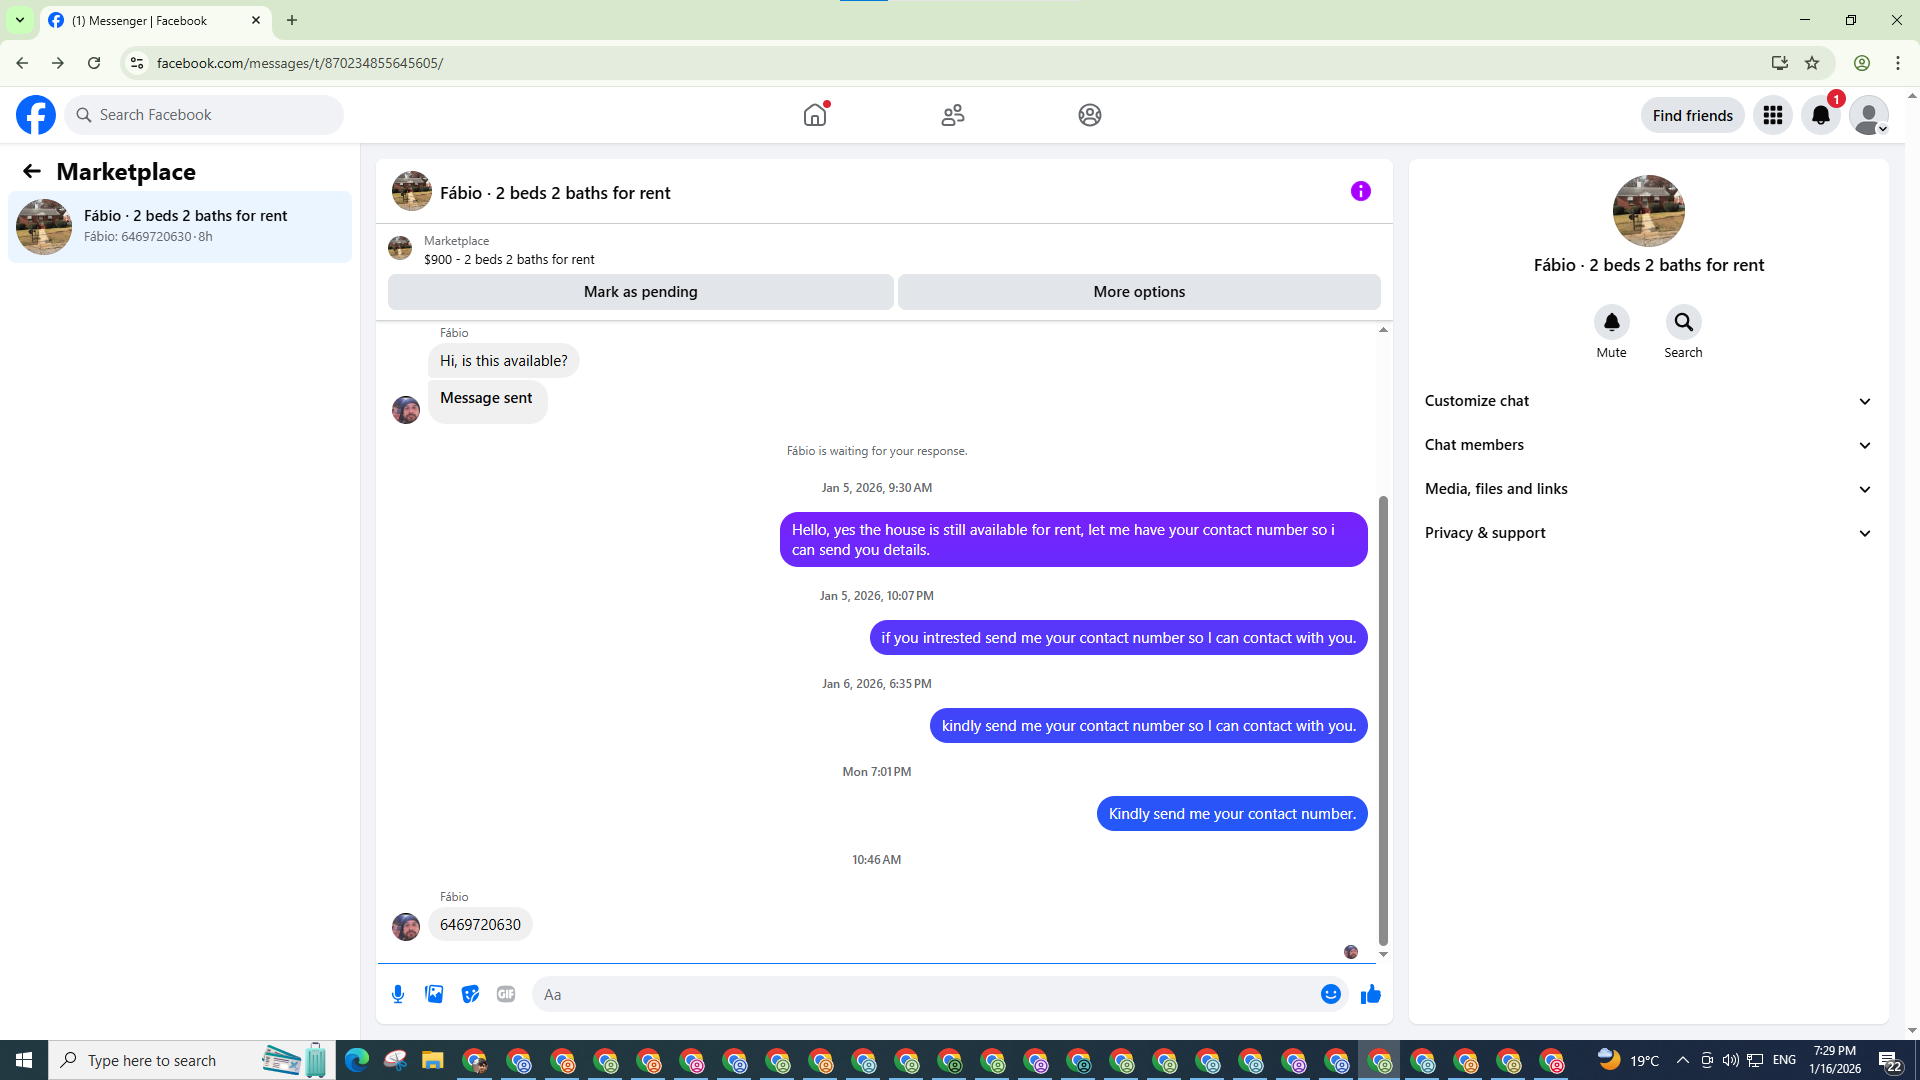Open the conversation information icon
1920x1080 pixels.
[x=1360, y=191]
